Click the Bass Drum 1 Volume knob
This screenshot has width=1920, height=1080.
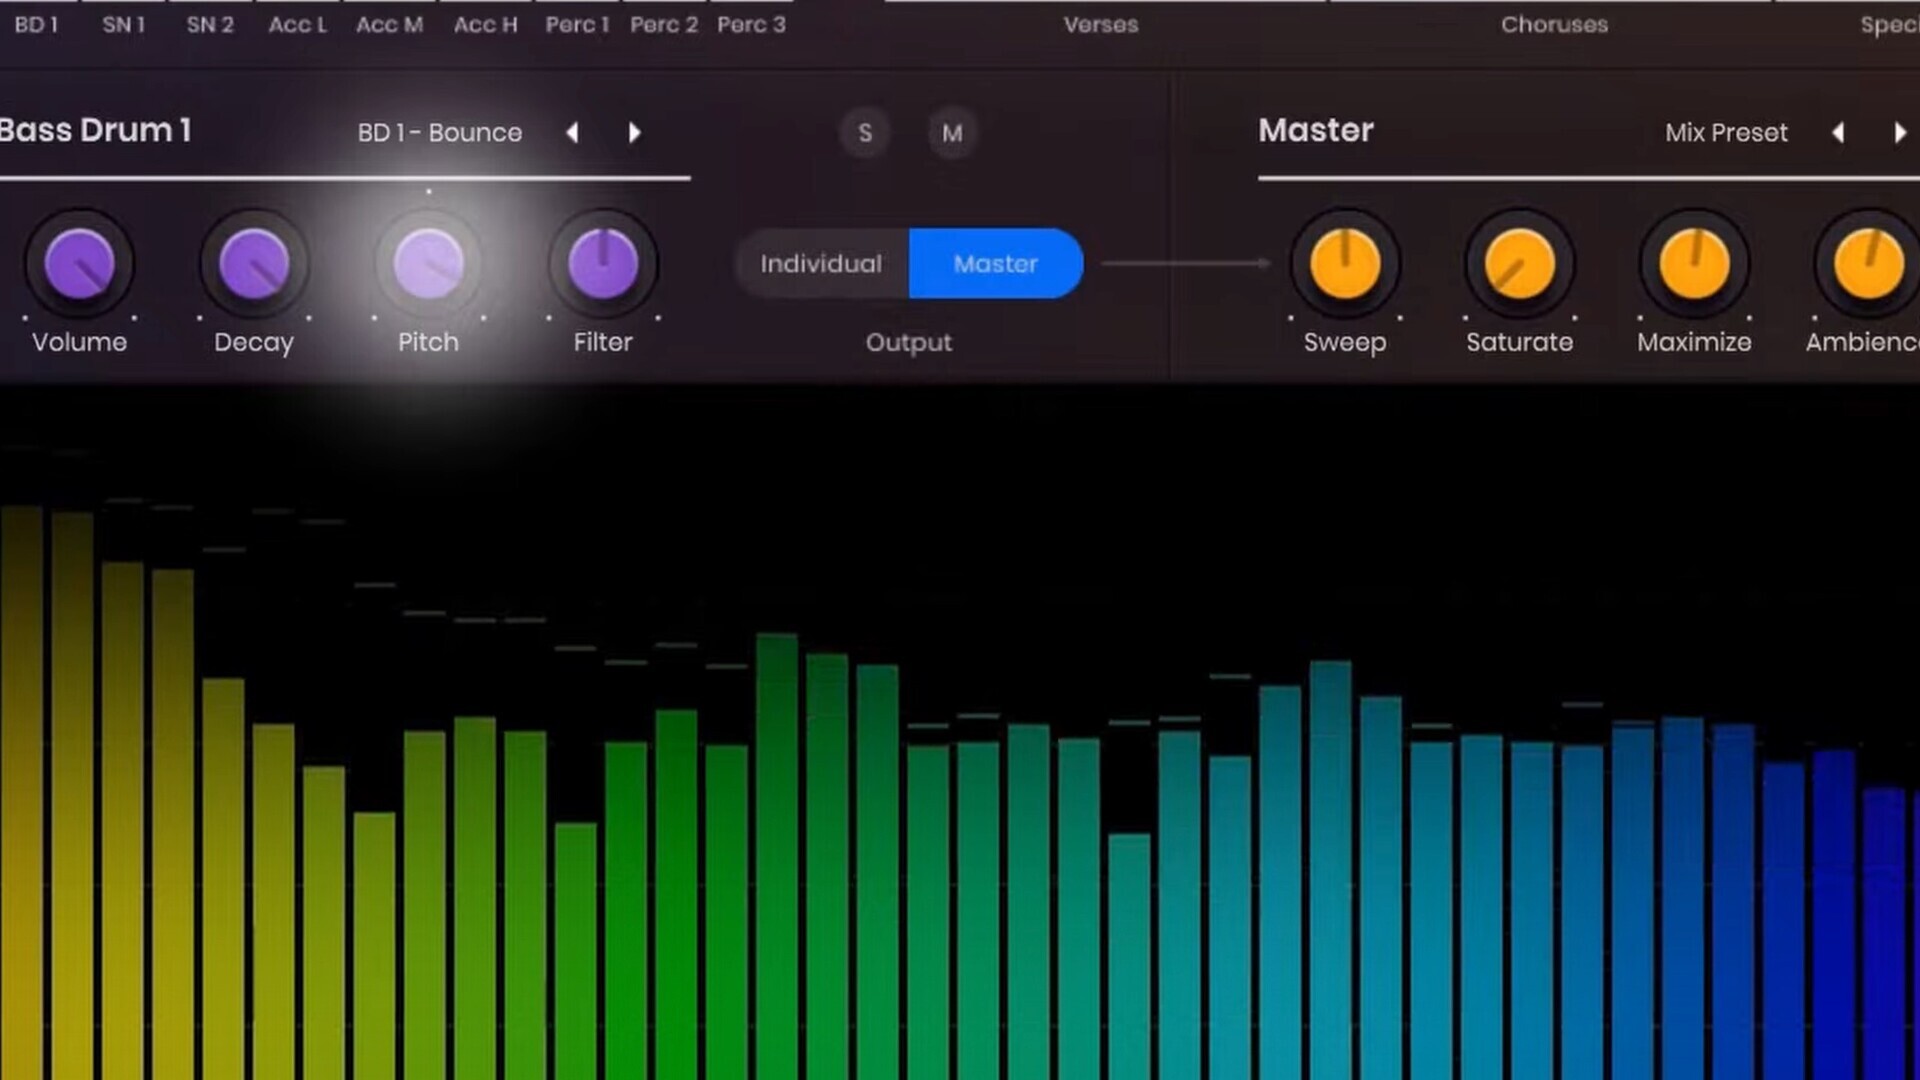(x=80, y=264)
